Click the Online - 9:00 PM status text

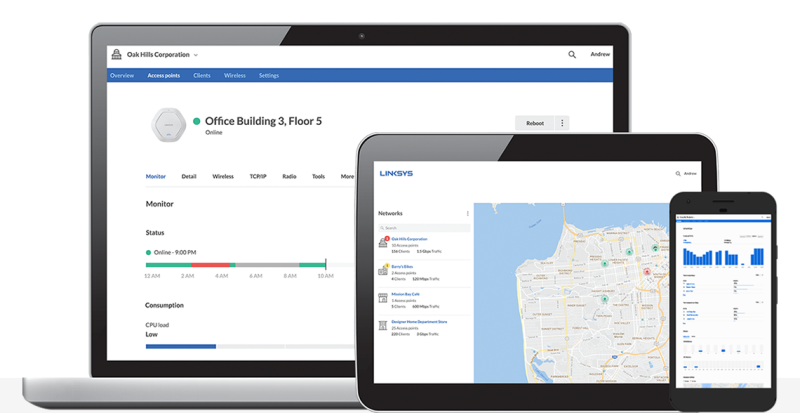click(175, 252)
